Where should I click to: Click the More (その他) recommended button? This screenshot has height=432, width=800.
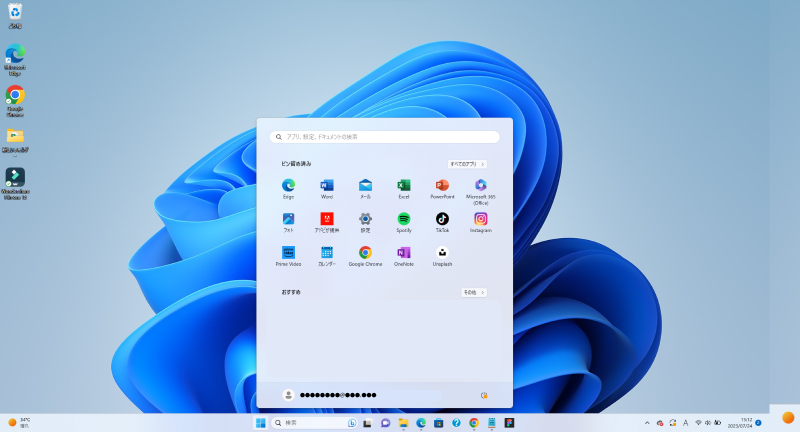click(474, 292)
